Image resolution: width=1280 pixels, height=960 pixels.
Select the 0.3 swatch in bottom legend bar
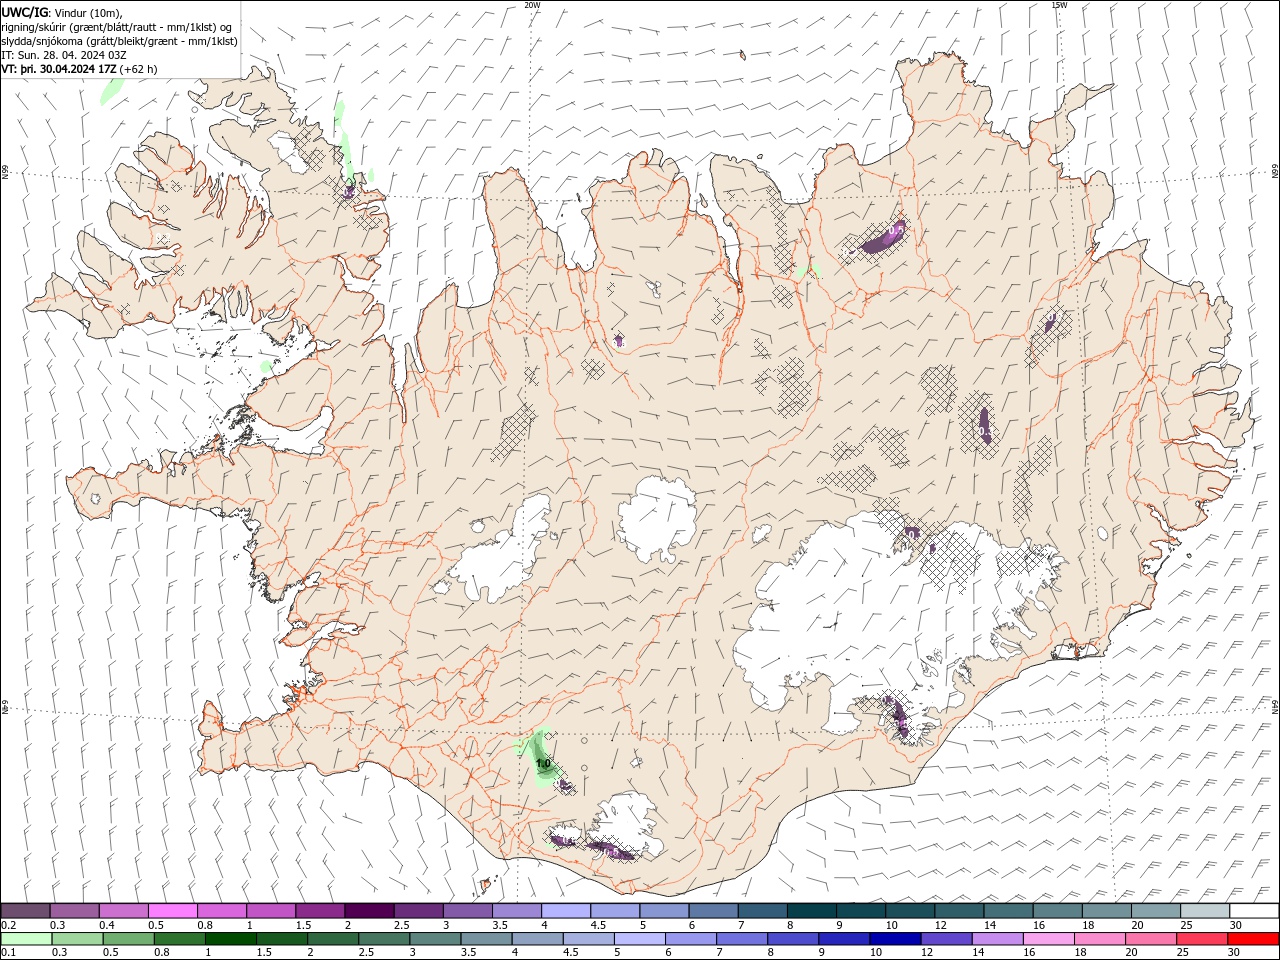click(x=77, y=939)
